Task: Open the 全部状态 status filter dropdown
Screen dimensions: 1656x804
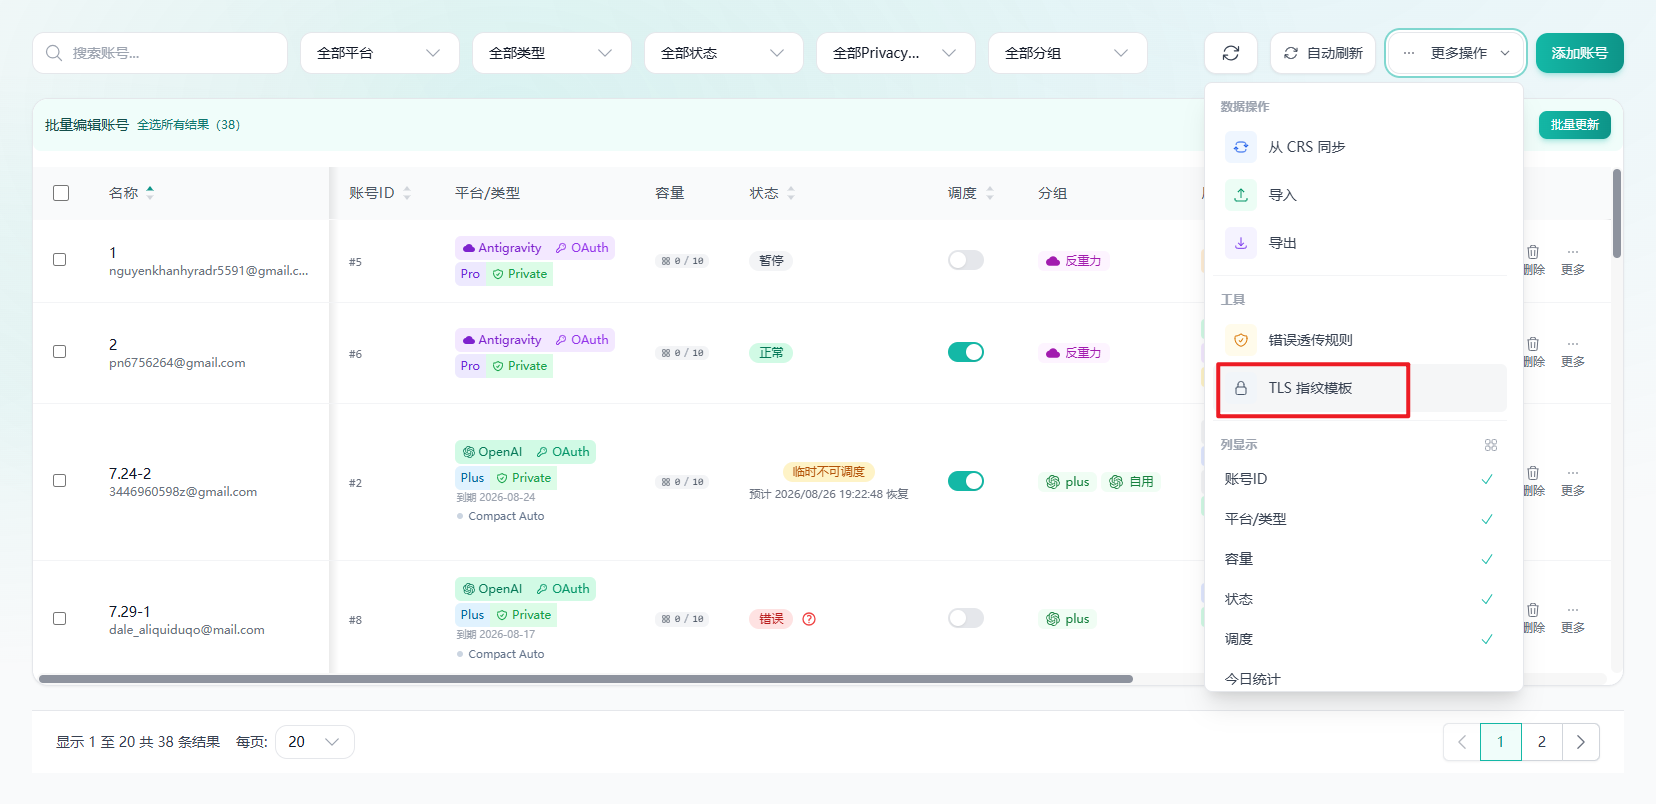Action: click(x=724, y=53)
